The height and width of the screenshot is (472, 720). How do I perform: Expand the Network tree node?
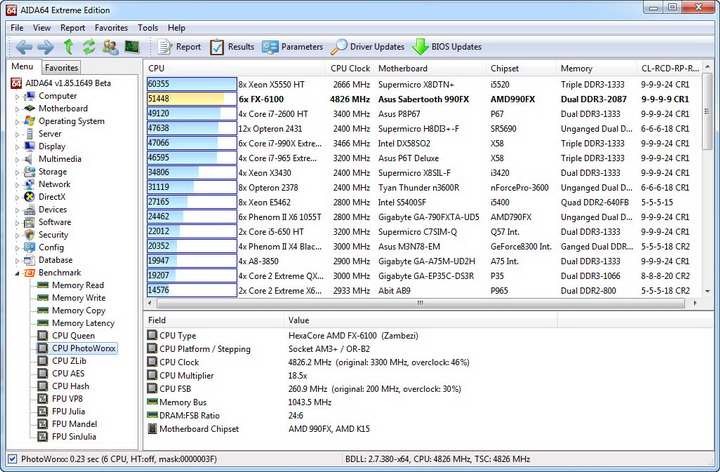point(17,185)
